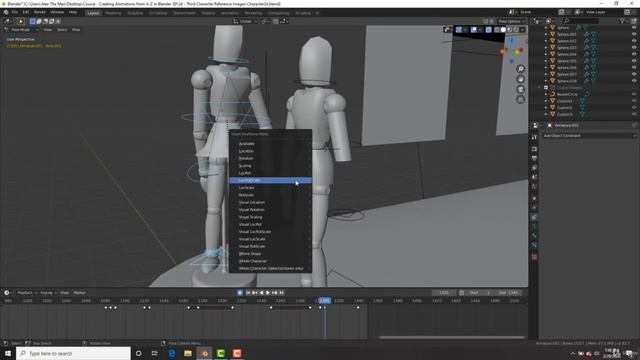This screenshot has width=640, height=360.
Task: Hide Sphere.008 in outliner
Action: (x=634, y=81)
